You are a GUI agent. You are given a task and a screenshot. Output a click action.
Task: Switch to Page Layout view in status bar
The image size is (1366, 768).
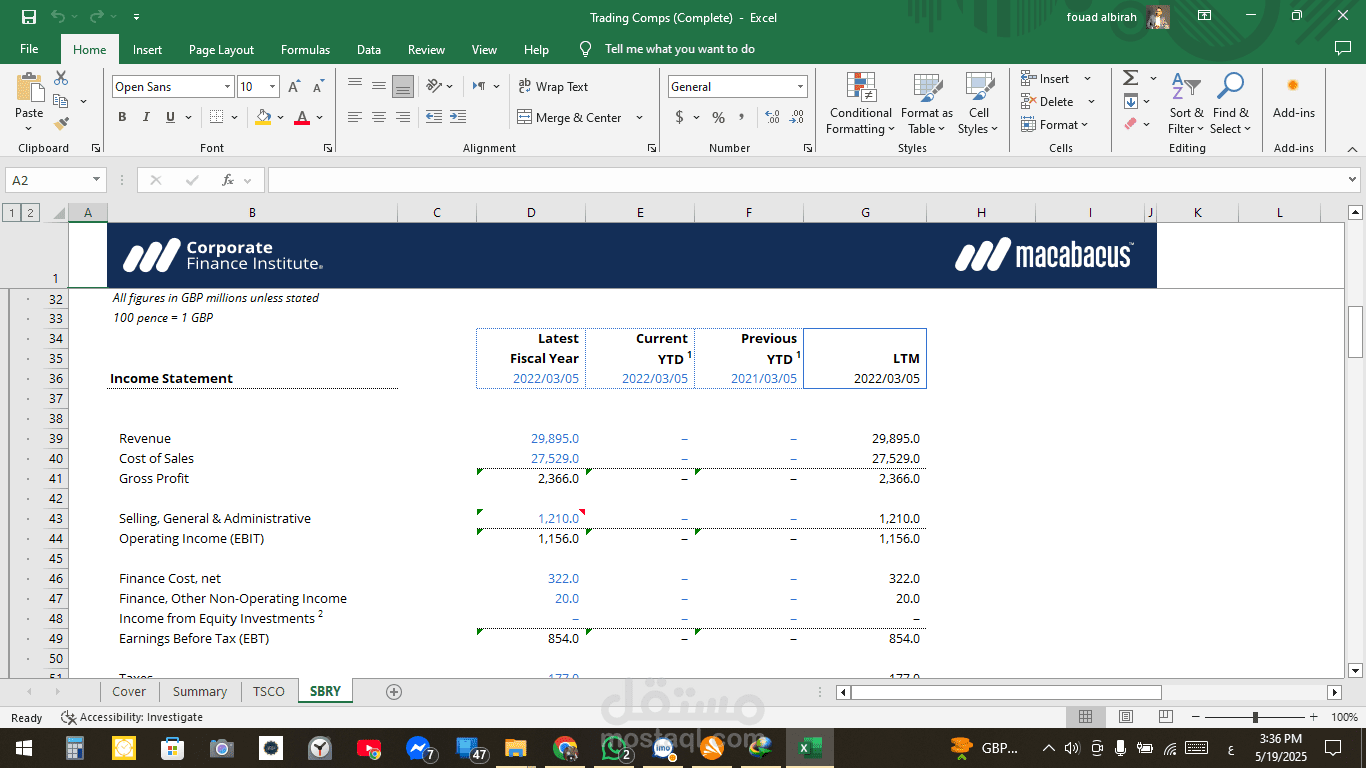[x=1125, y=717]
